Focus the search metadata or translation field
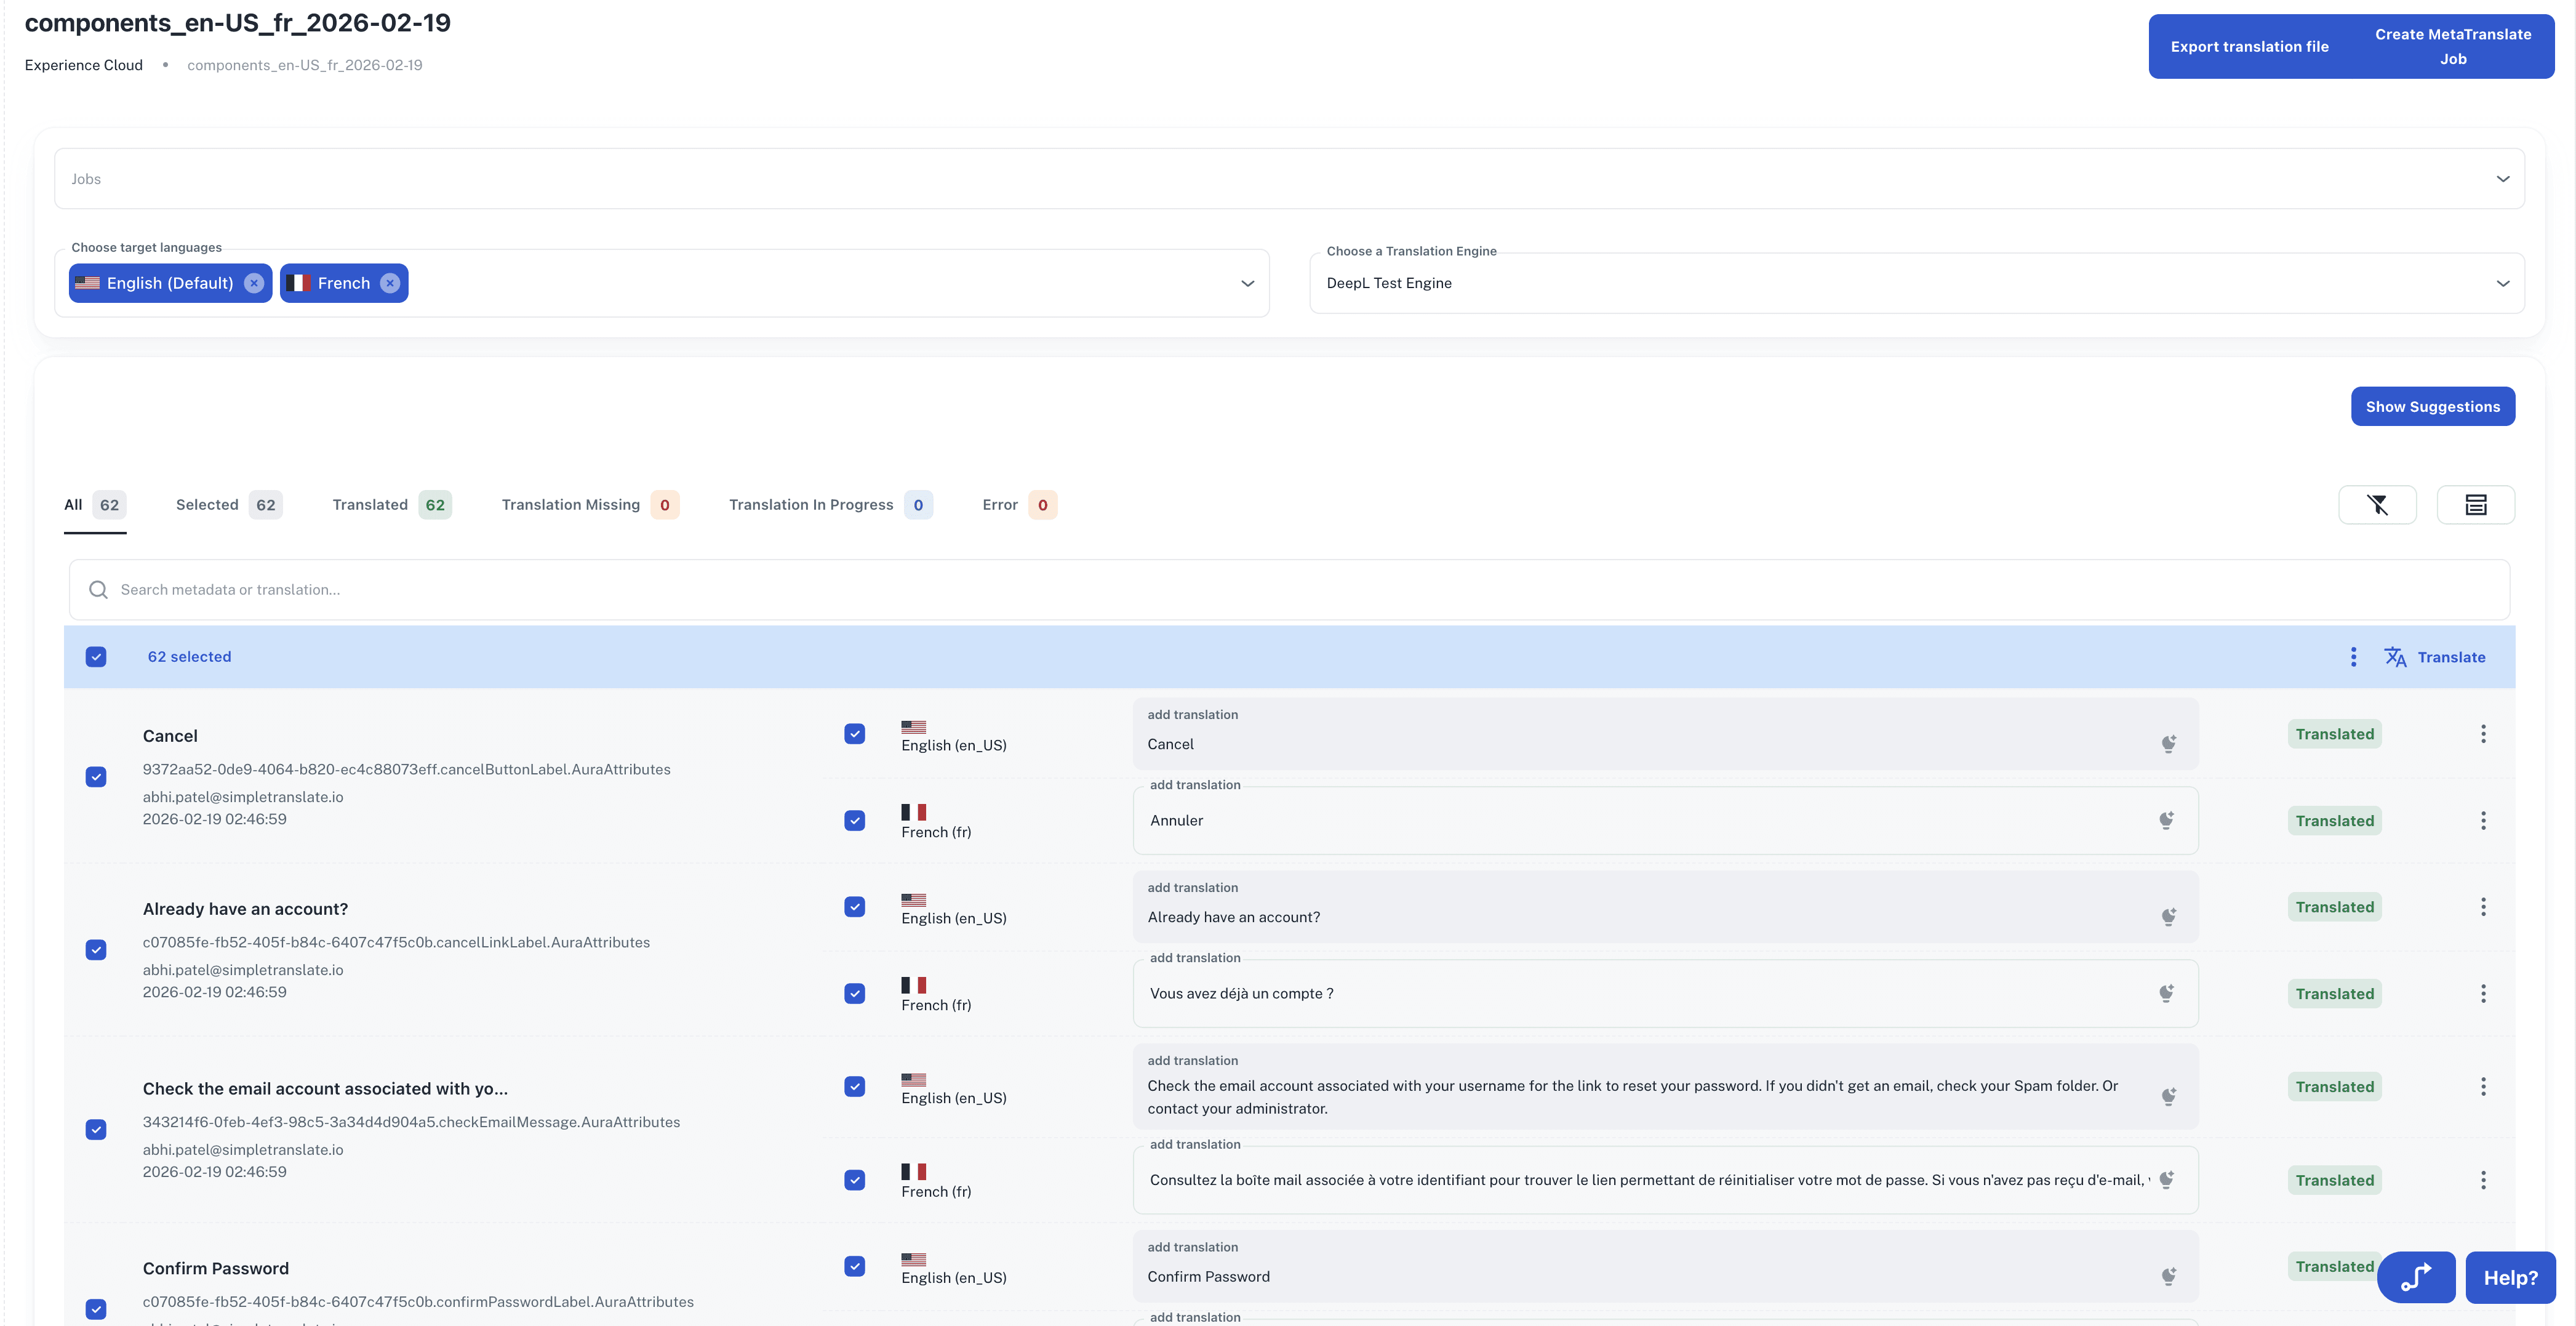This screenshot has width=2576, height=1326. click(1289, 590)
